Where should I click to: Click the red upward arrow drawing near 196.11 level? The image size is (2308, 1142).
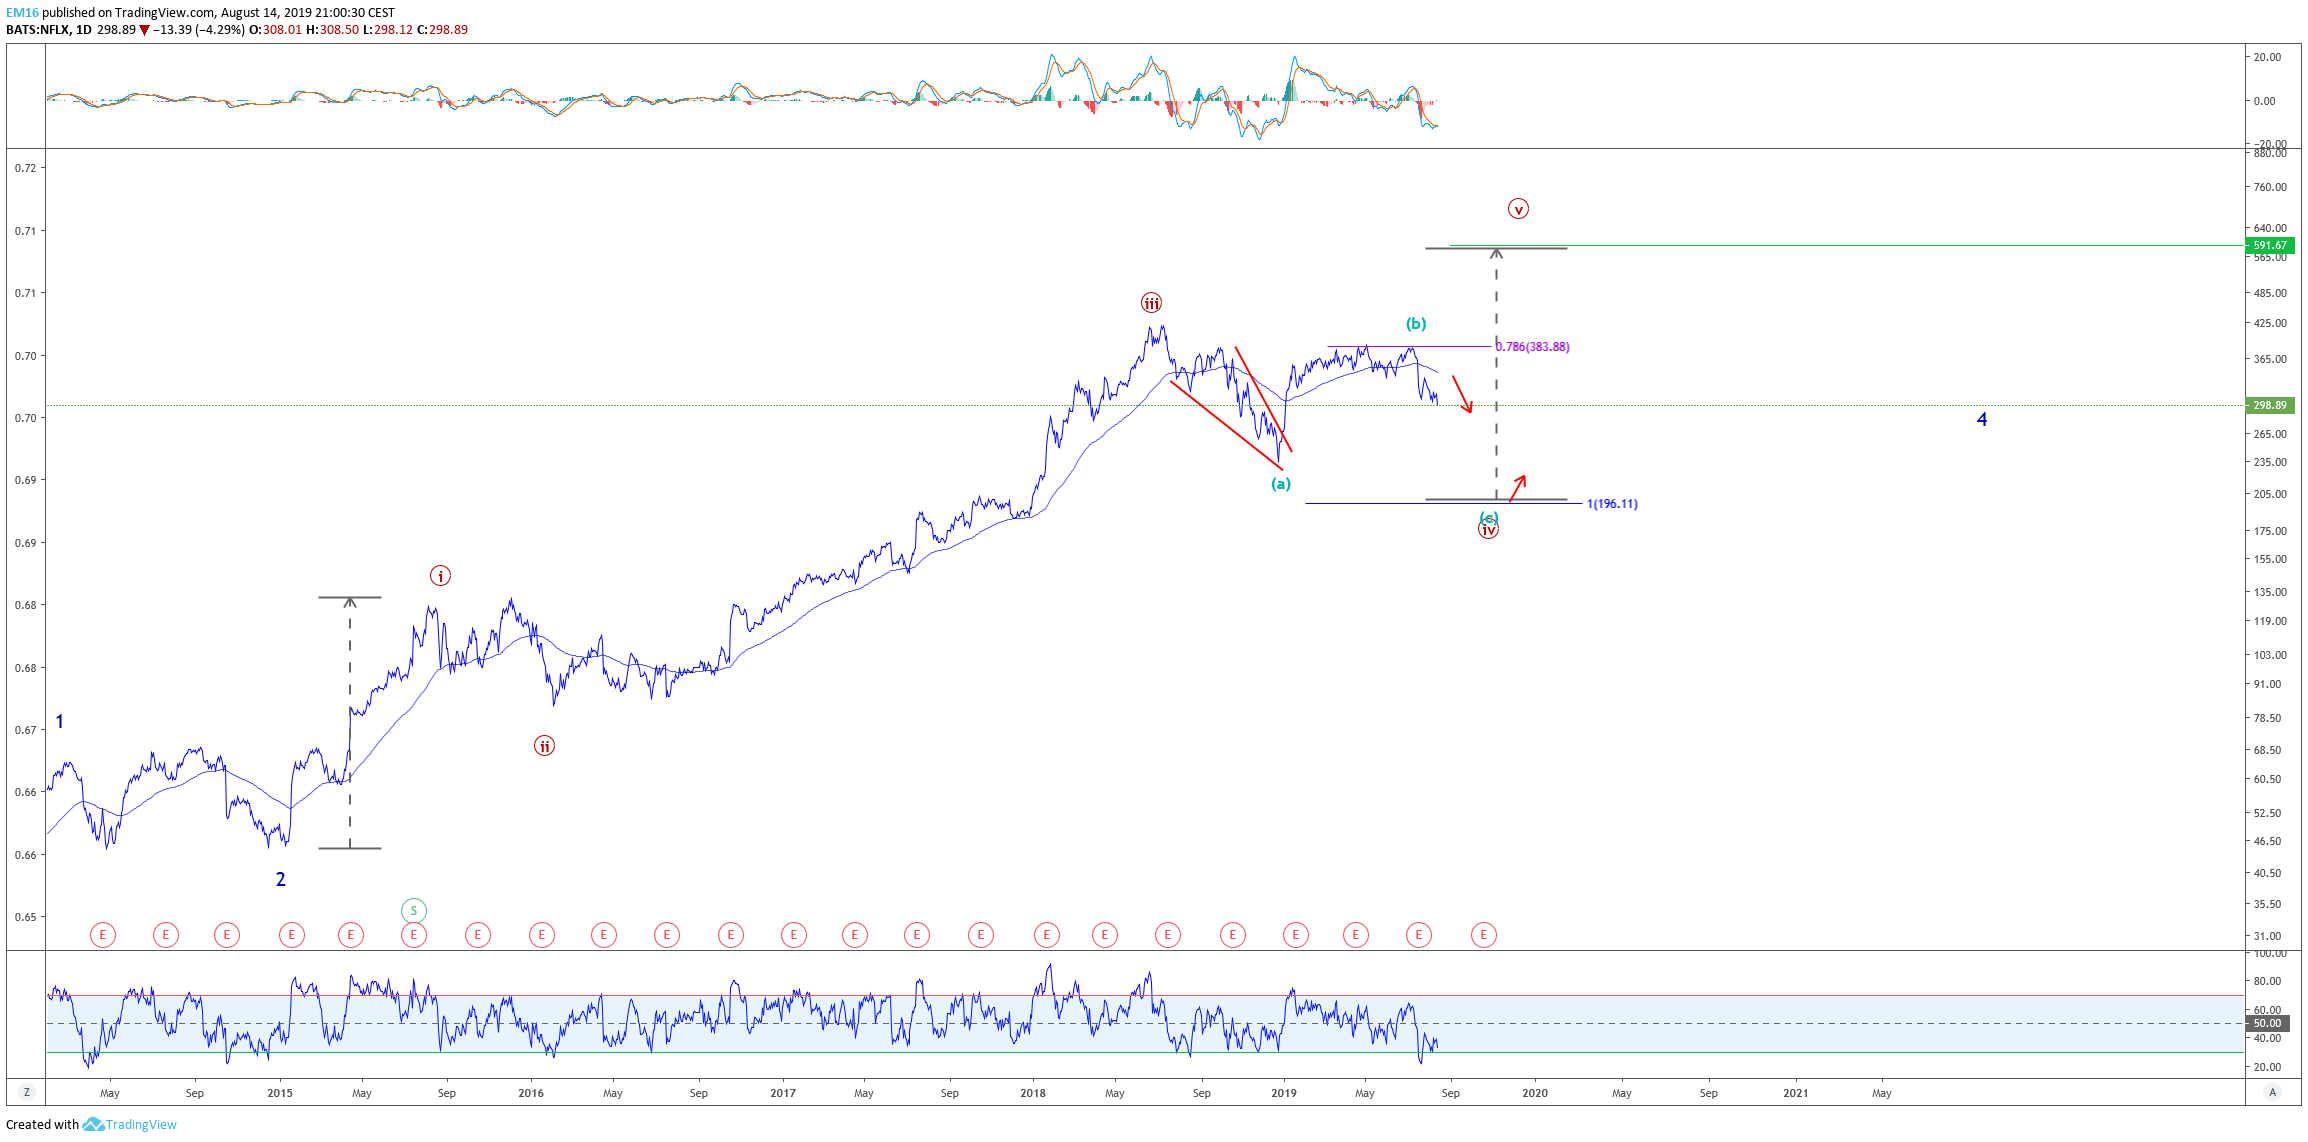click(1518, 488)
